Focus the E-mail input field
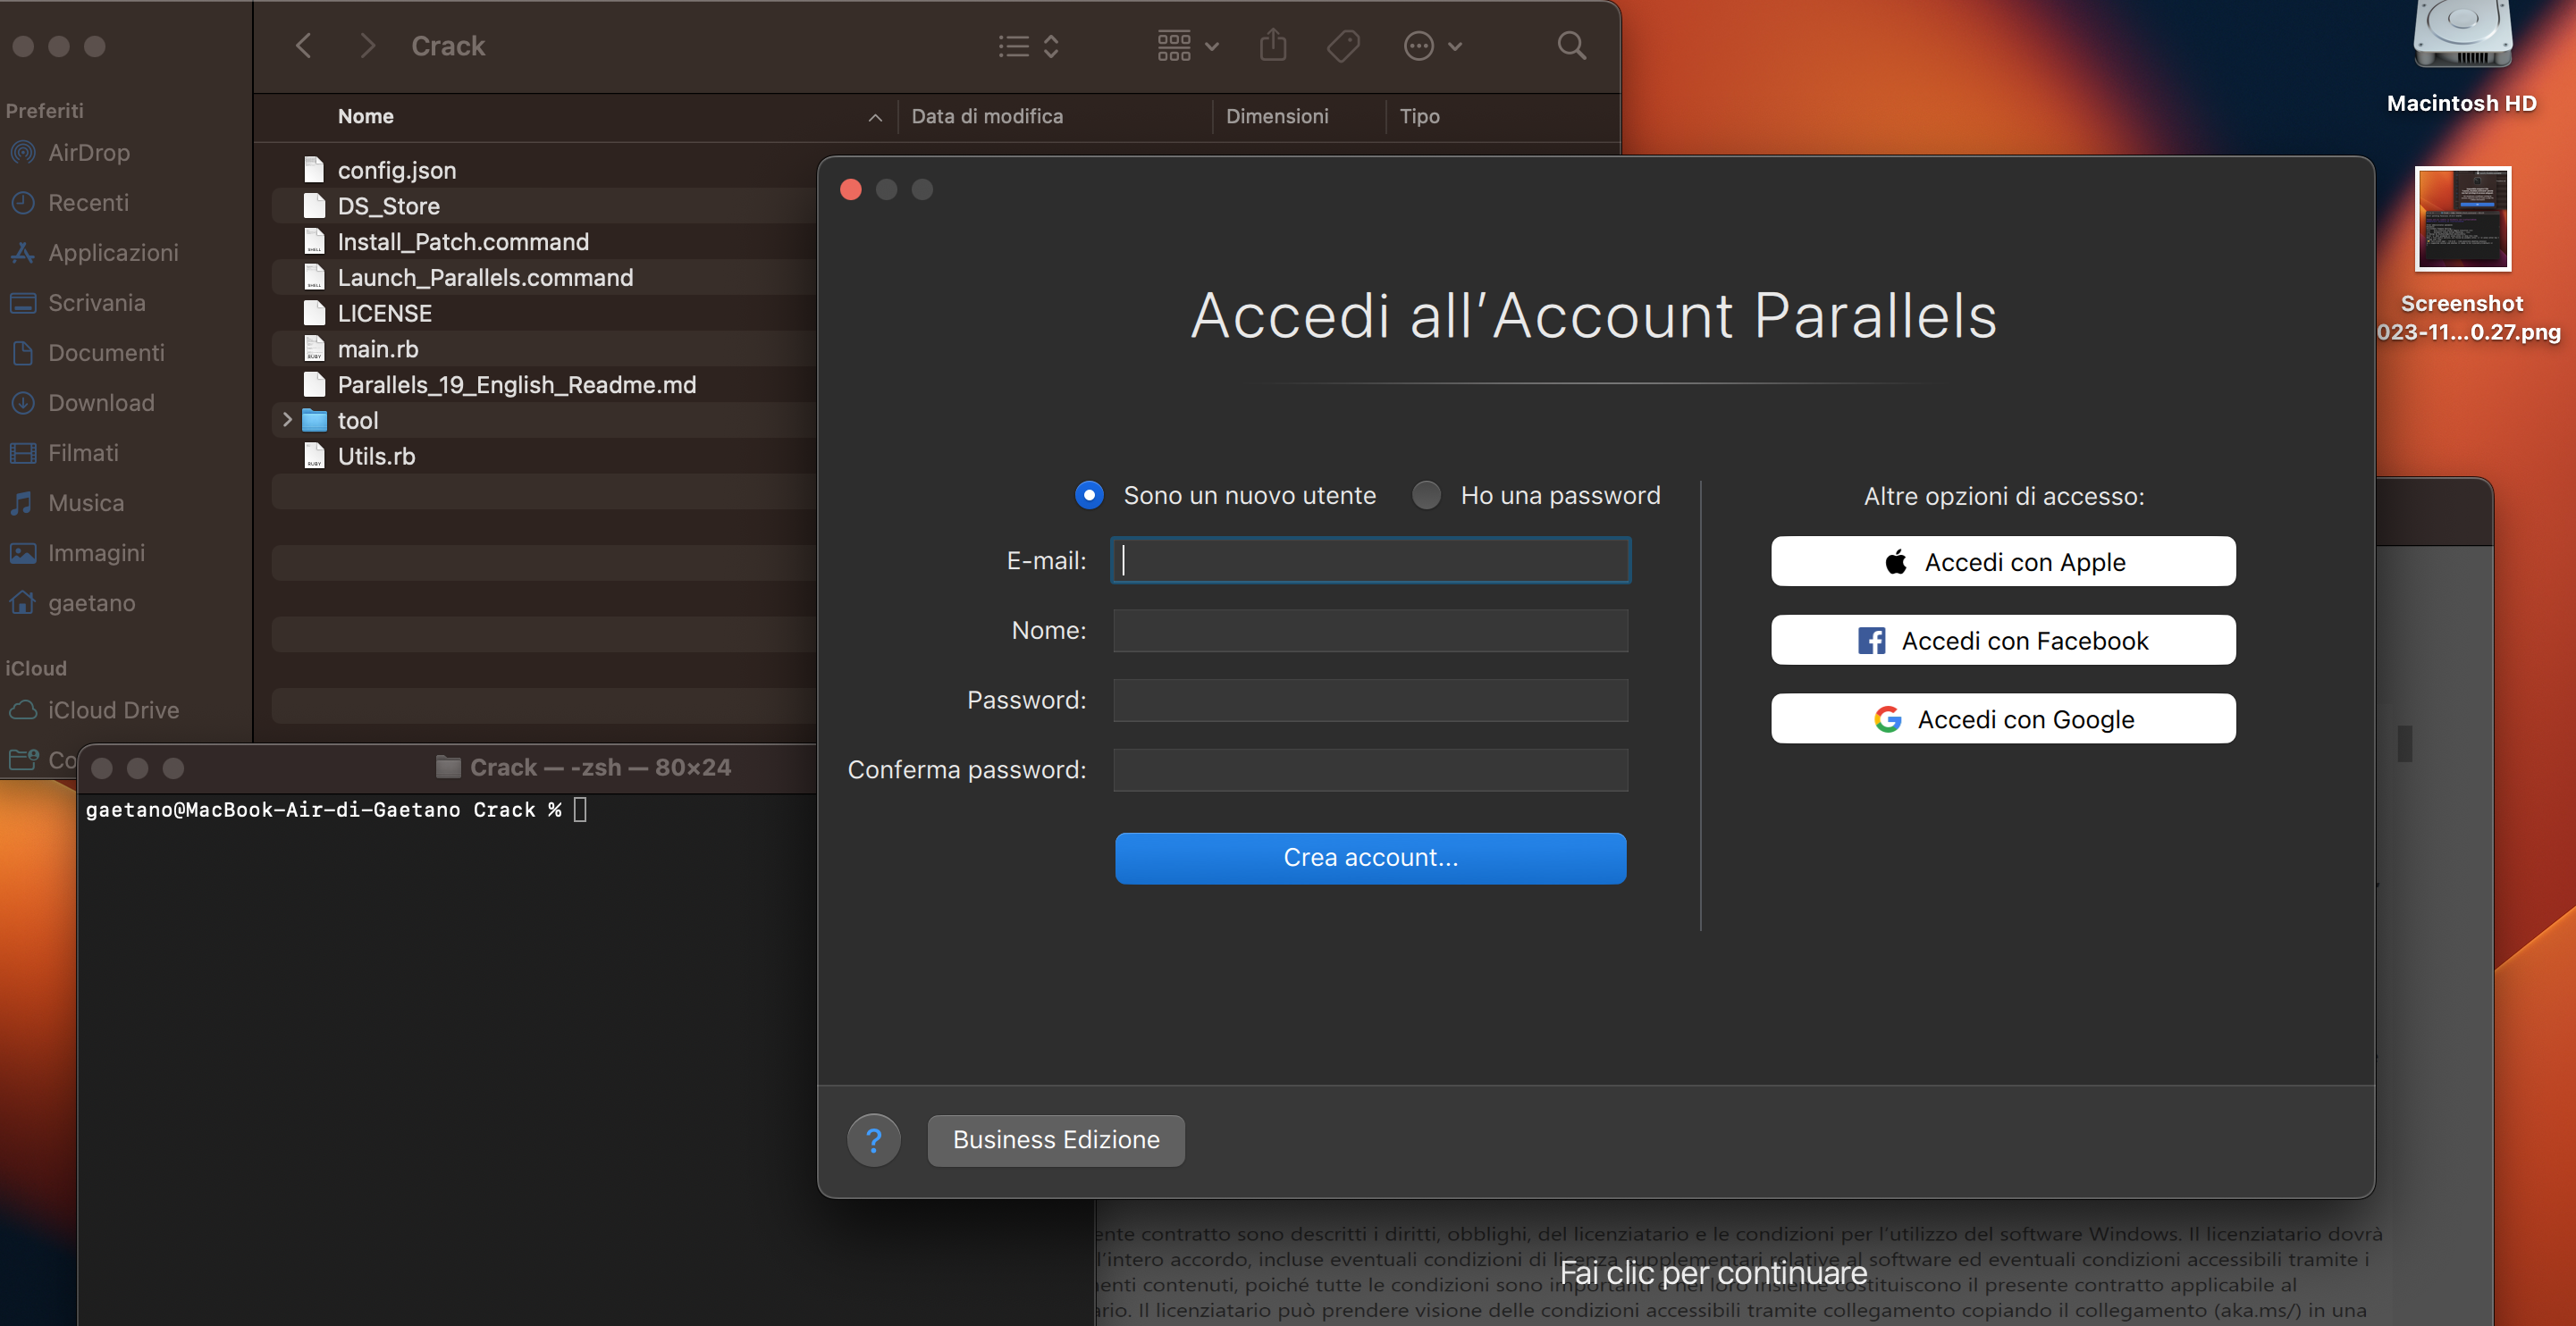The image size is (2576, 1326). pos(1370,560)
